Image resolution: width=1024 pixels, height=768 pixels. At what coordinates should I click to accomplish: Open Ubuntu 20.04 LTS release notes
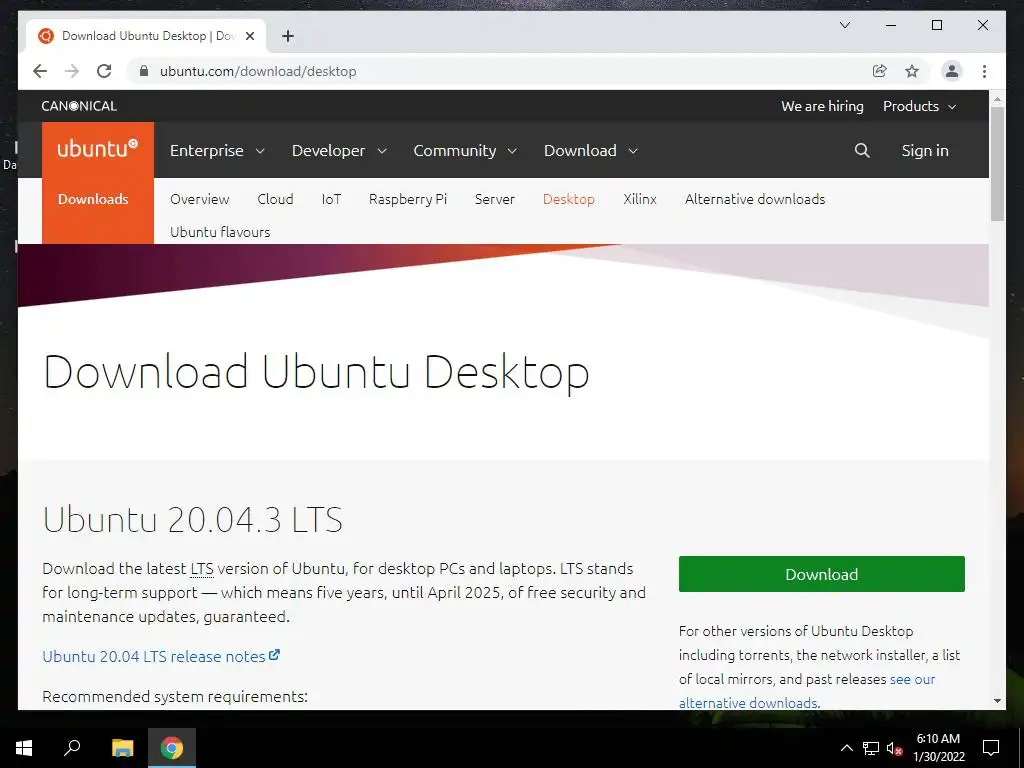click(x=161, y=656)
